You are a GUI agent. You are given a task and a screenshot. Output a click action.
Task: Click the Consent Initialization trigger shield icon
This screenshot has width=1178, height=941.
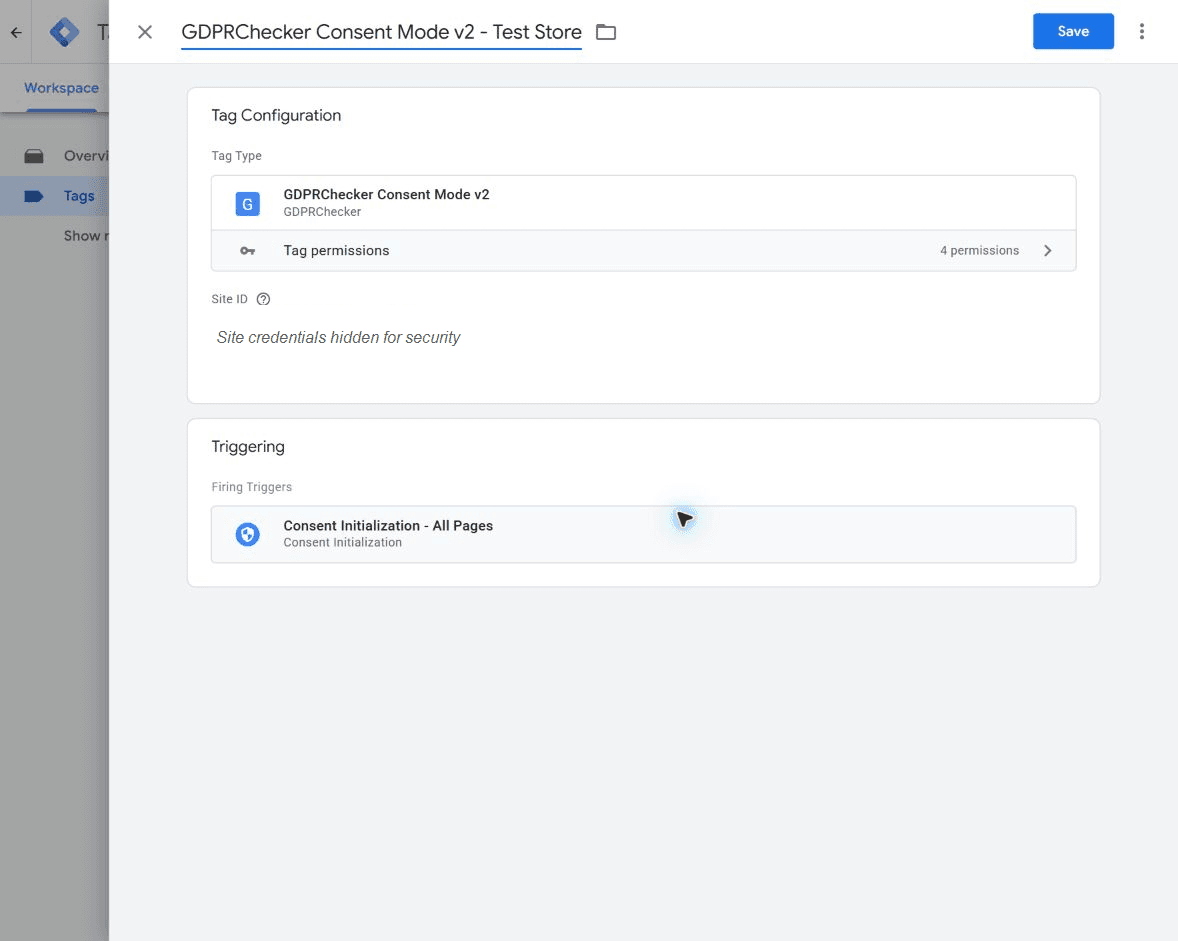click(x=247, y=534)
